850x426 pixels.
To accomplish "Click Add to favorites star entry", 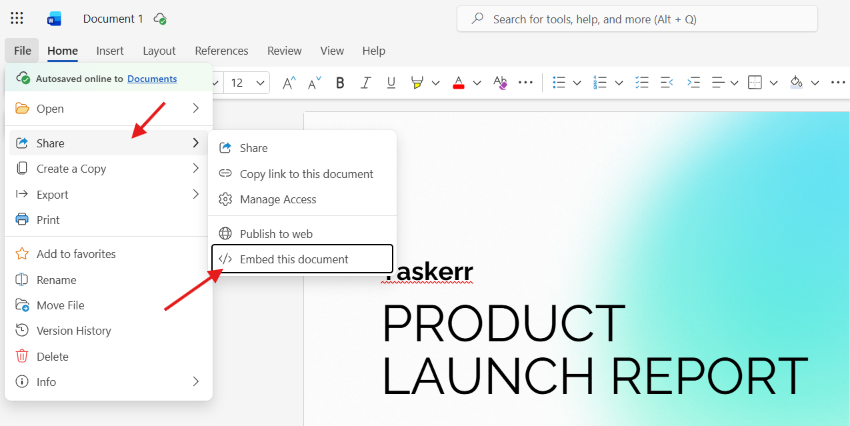I will pos(108,254).
